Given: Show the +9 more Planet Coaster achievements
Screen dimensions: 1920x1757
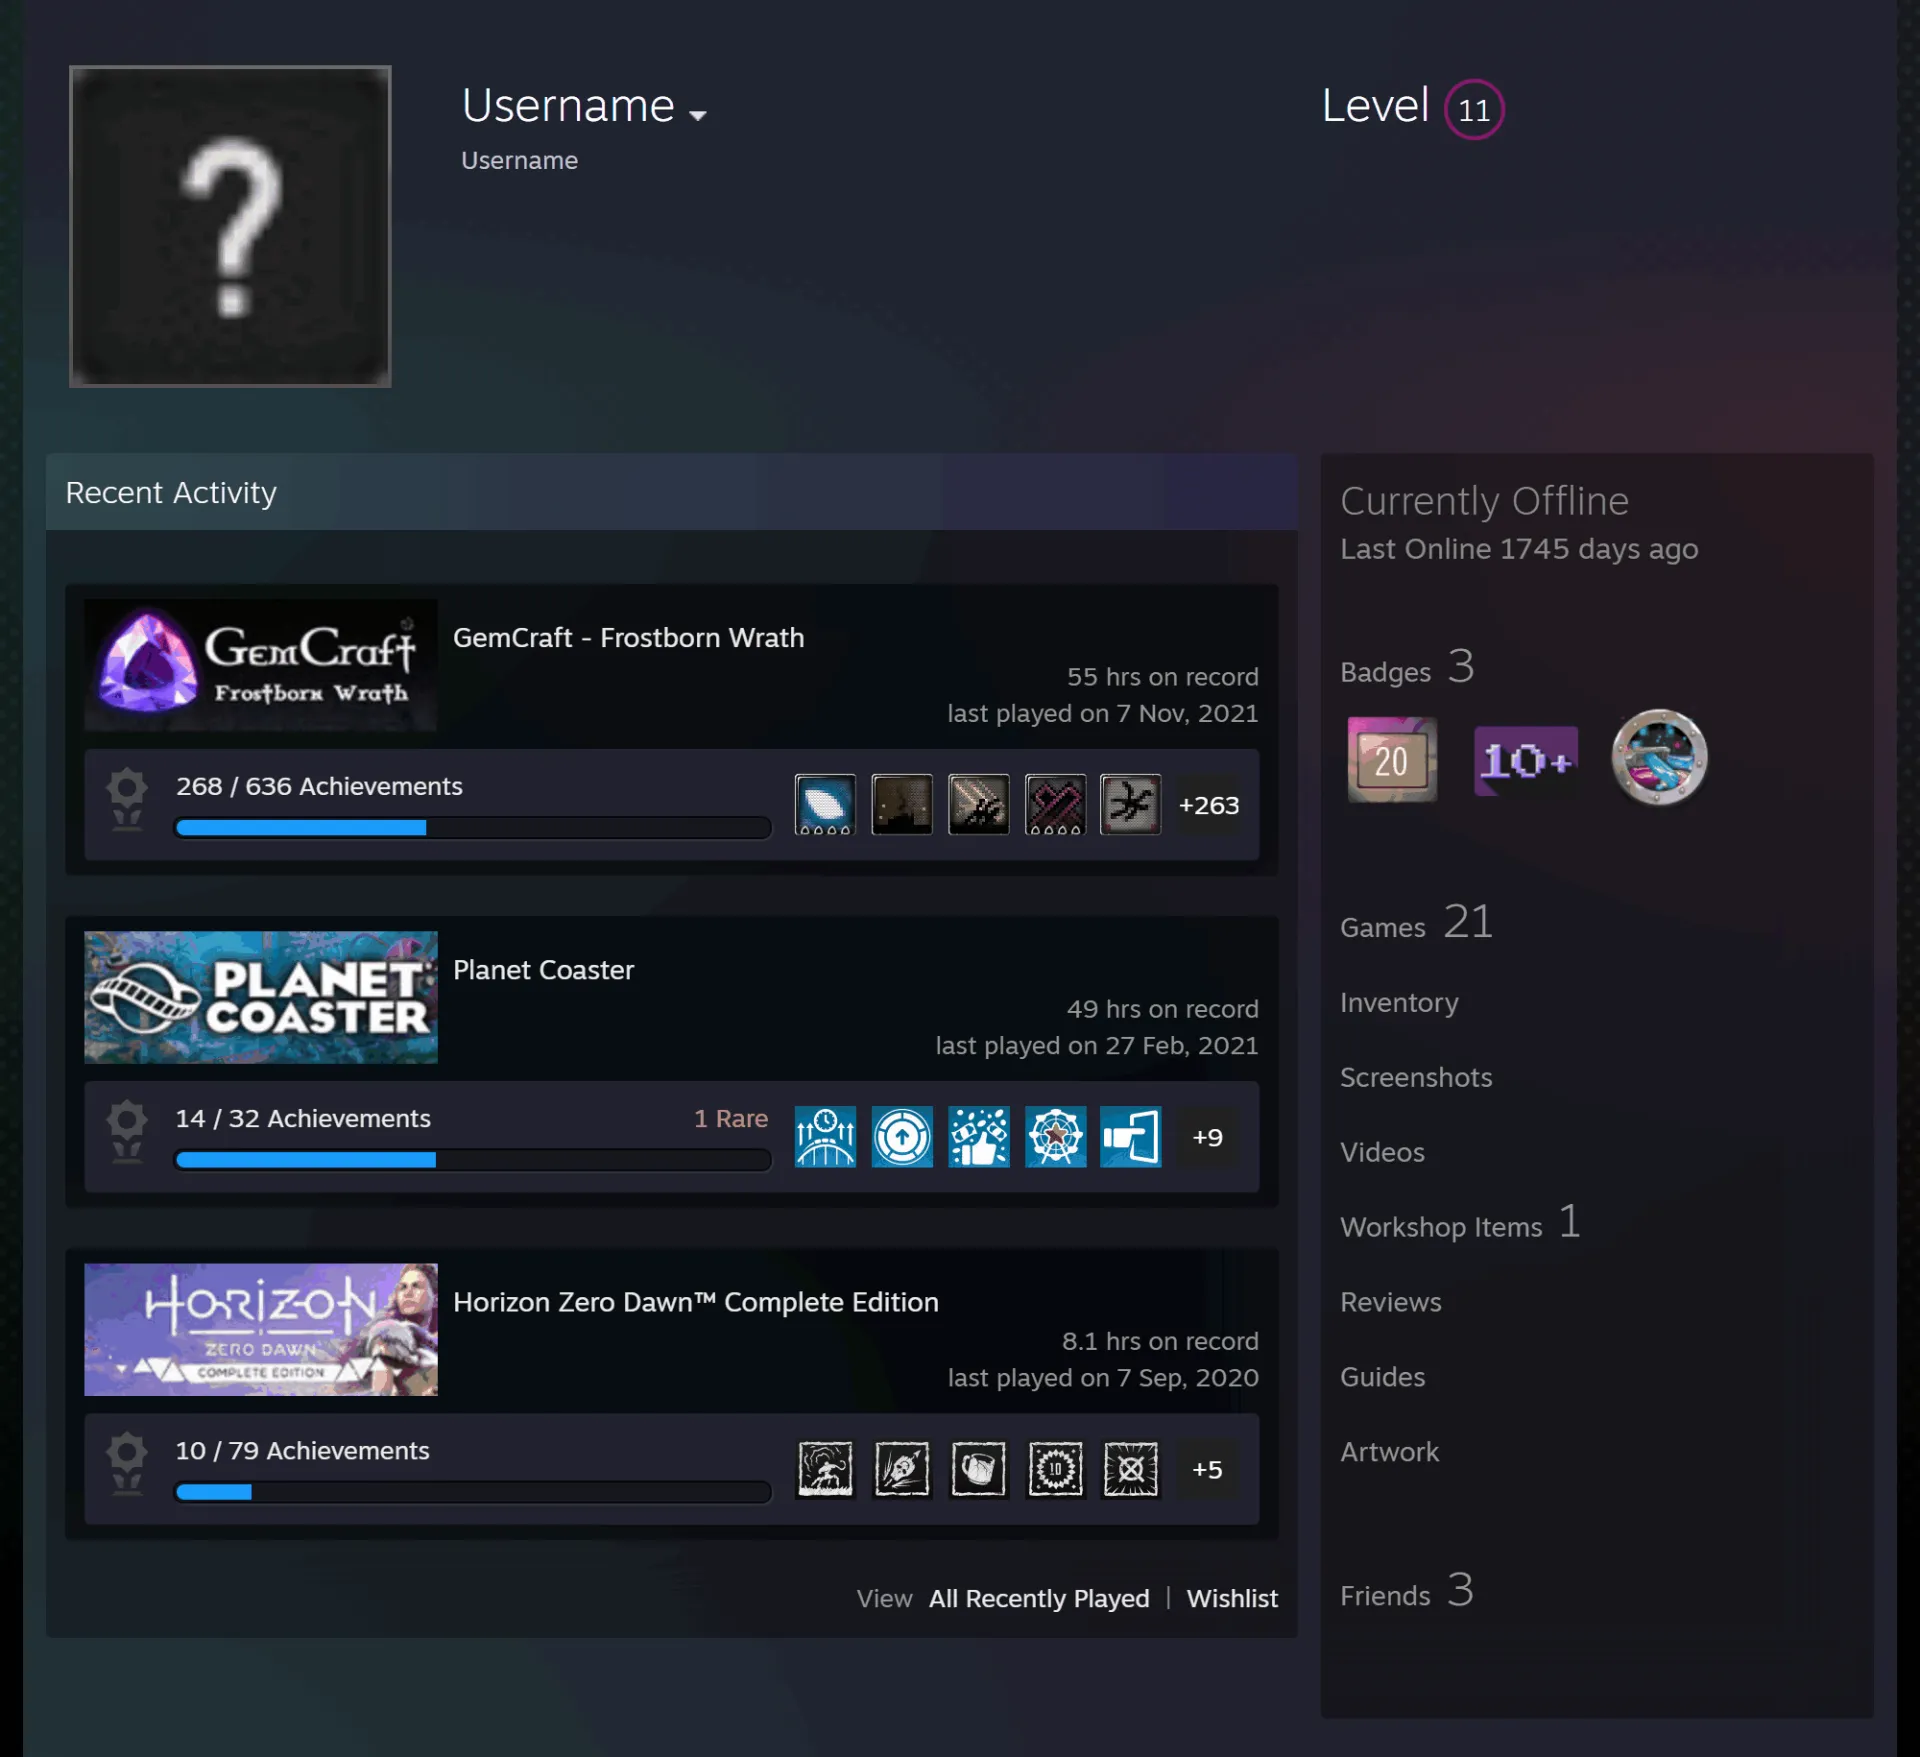Looking at the screenshot, I should [x=1208, y=1137].
